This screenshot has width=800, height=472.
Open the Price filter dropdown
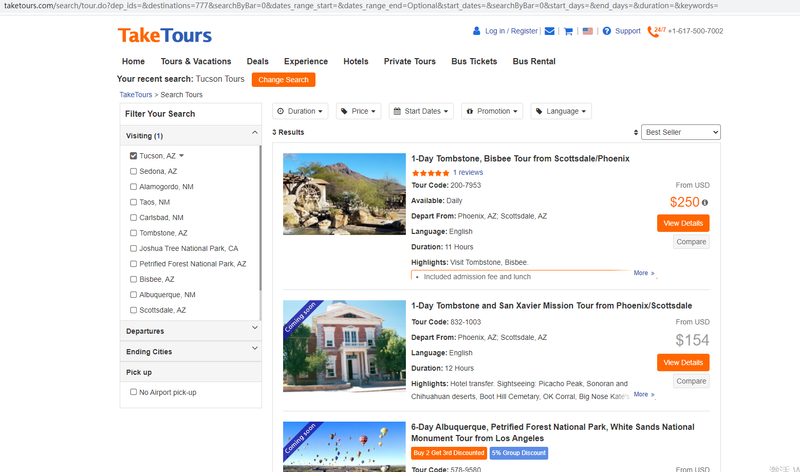pos(359,111)
